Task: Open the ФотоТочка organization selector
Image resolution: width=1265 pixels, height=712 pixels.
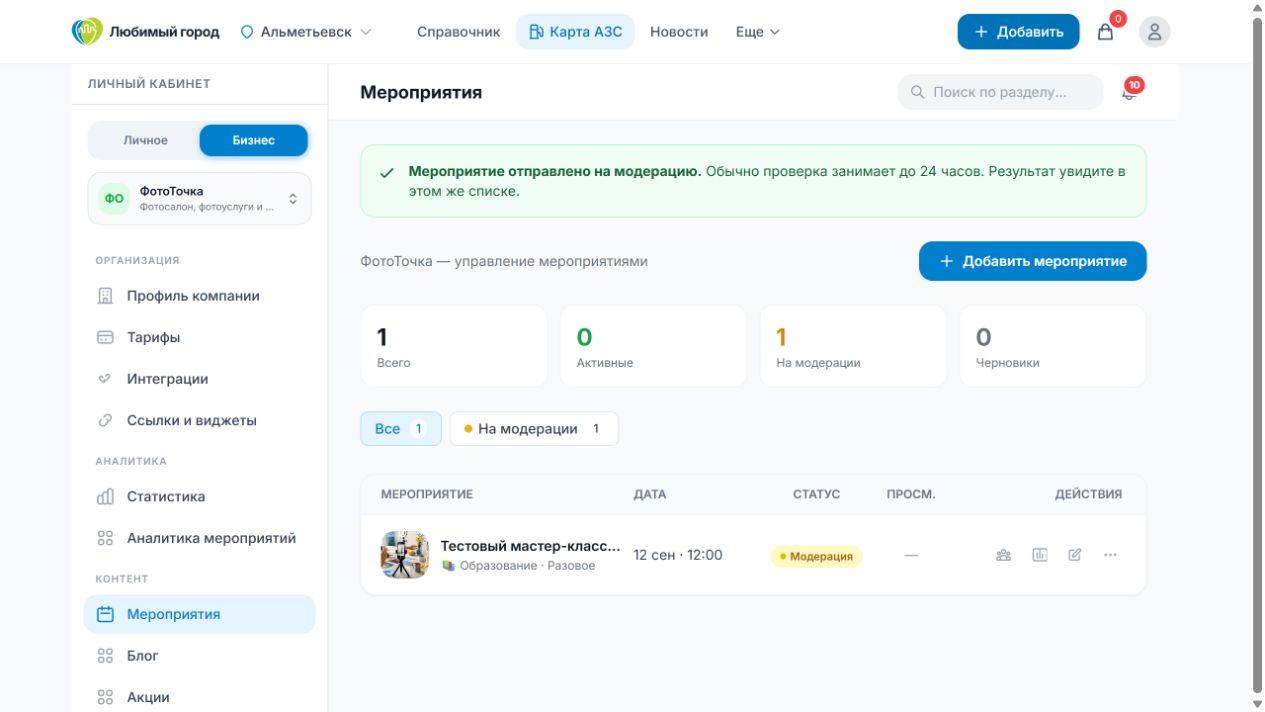Action: 199,198
